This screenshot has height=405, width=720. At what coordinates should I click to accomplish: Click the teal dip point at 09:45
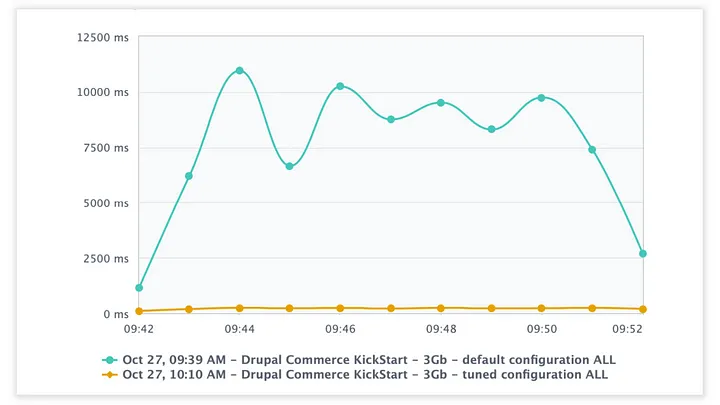289,166
